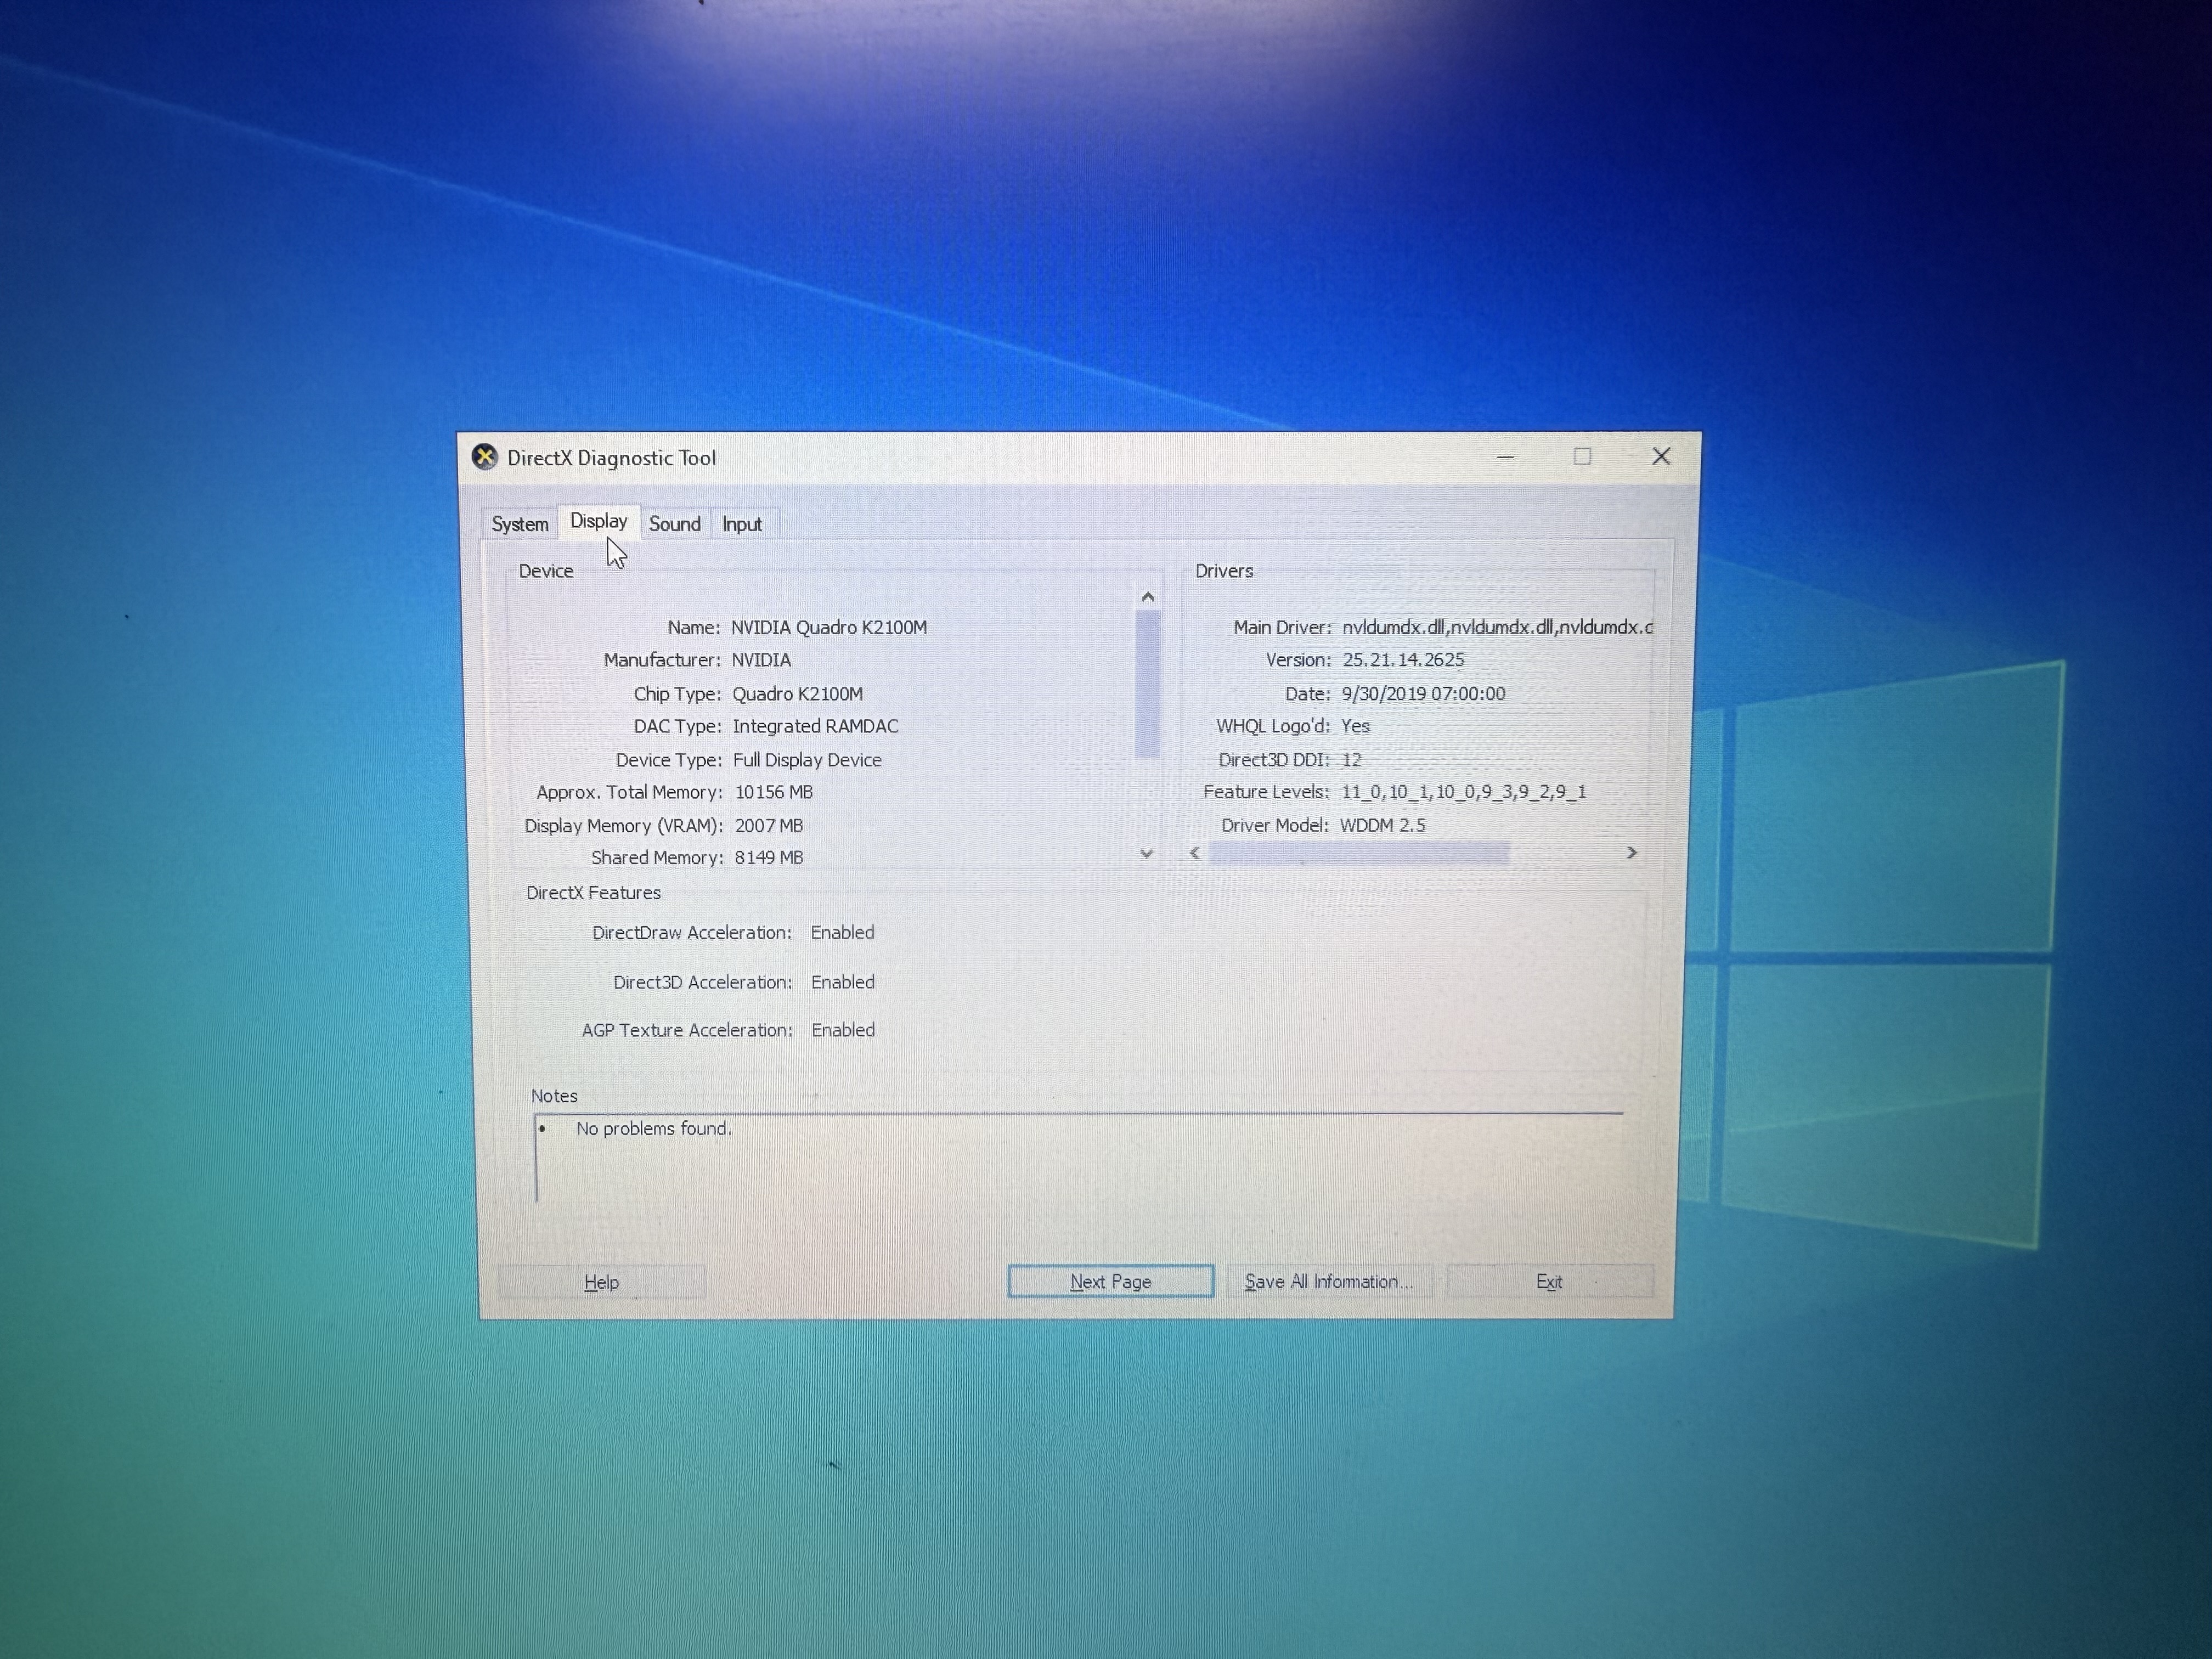
Task: Click Shared Memory value 8149 MB
Action: point(769,858)
